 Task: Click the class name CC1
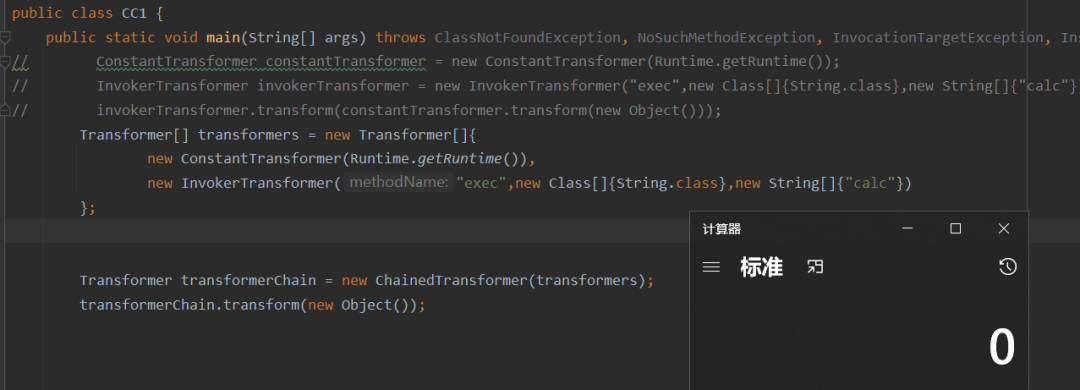[x=134, y=12]
